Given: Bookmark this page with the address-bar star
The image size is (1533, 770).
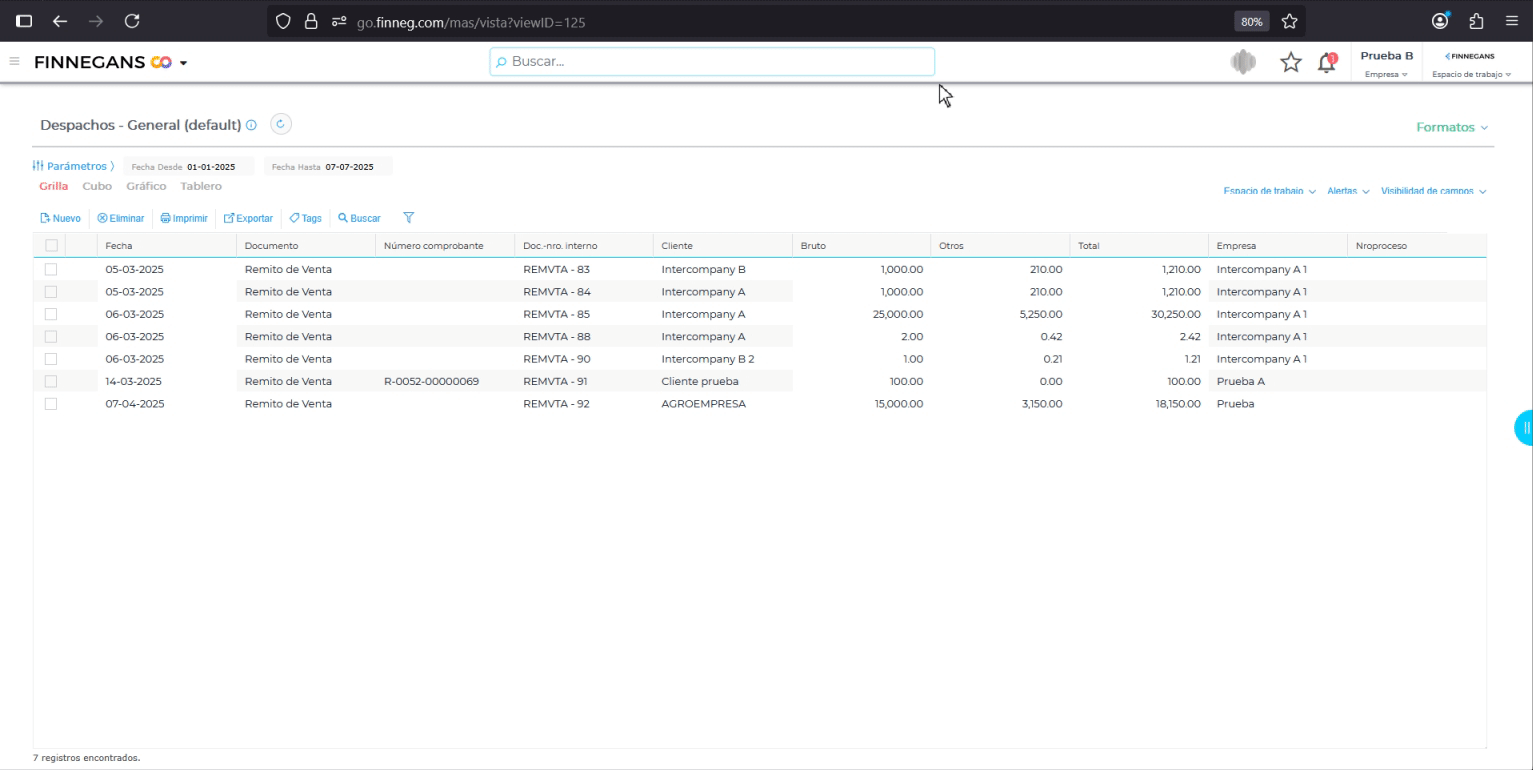Looking at the screenshot, I should 1289,21.
